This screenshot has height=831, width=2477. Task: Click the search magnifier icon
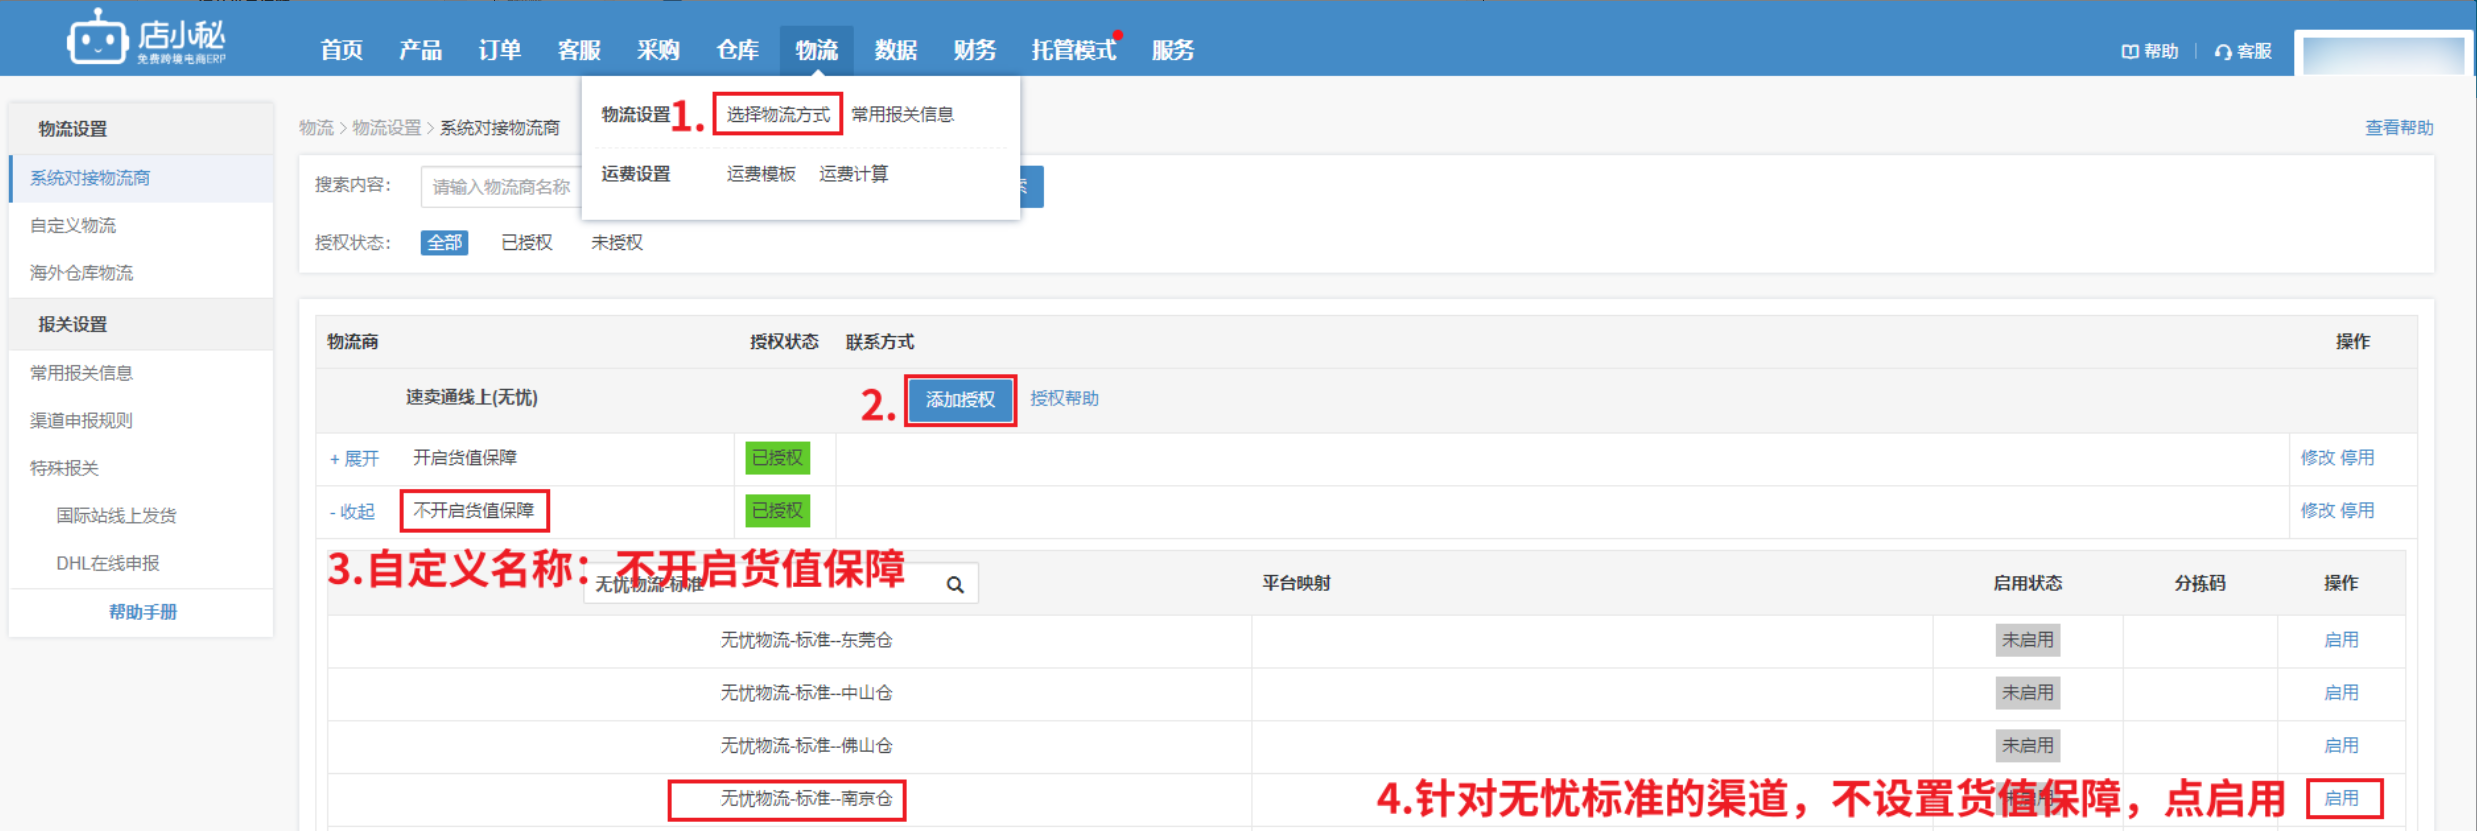pyautogui.click(x=955, y=585)
